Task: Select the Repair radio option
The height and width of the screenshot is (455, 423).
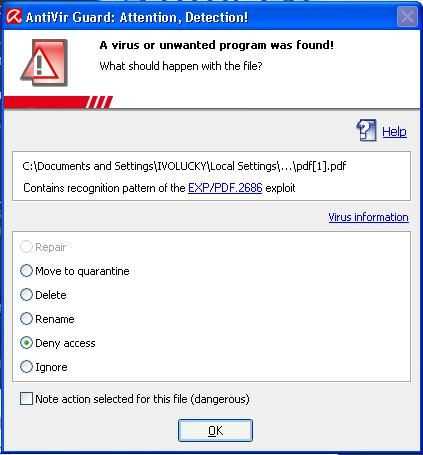Action: [26, 247]
